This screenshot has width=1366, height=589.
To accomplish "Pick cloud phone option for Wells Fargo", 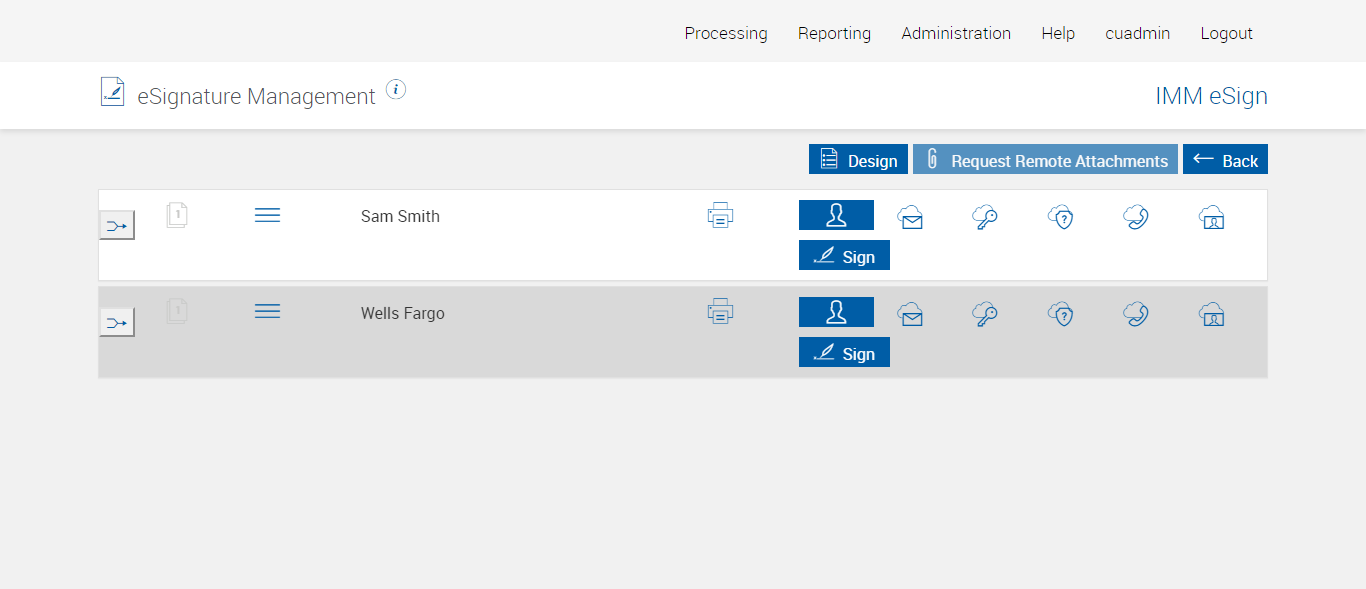I will [1135, 314].
